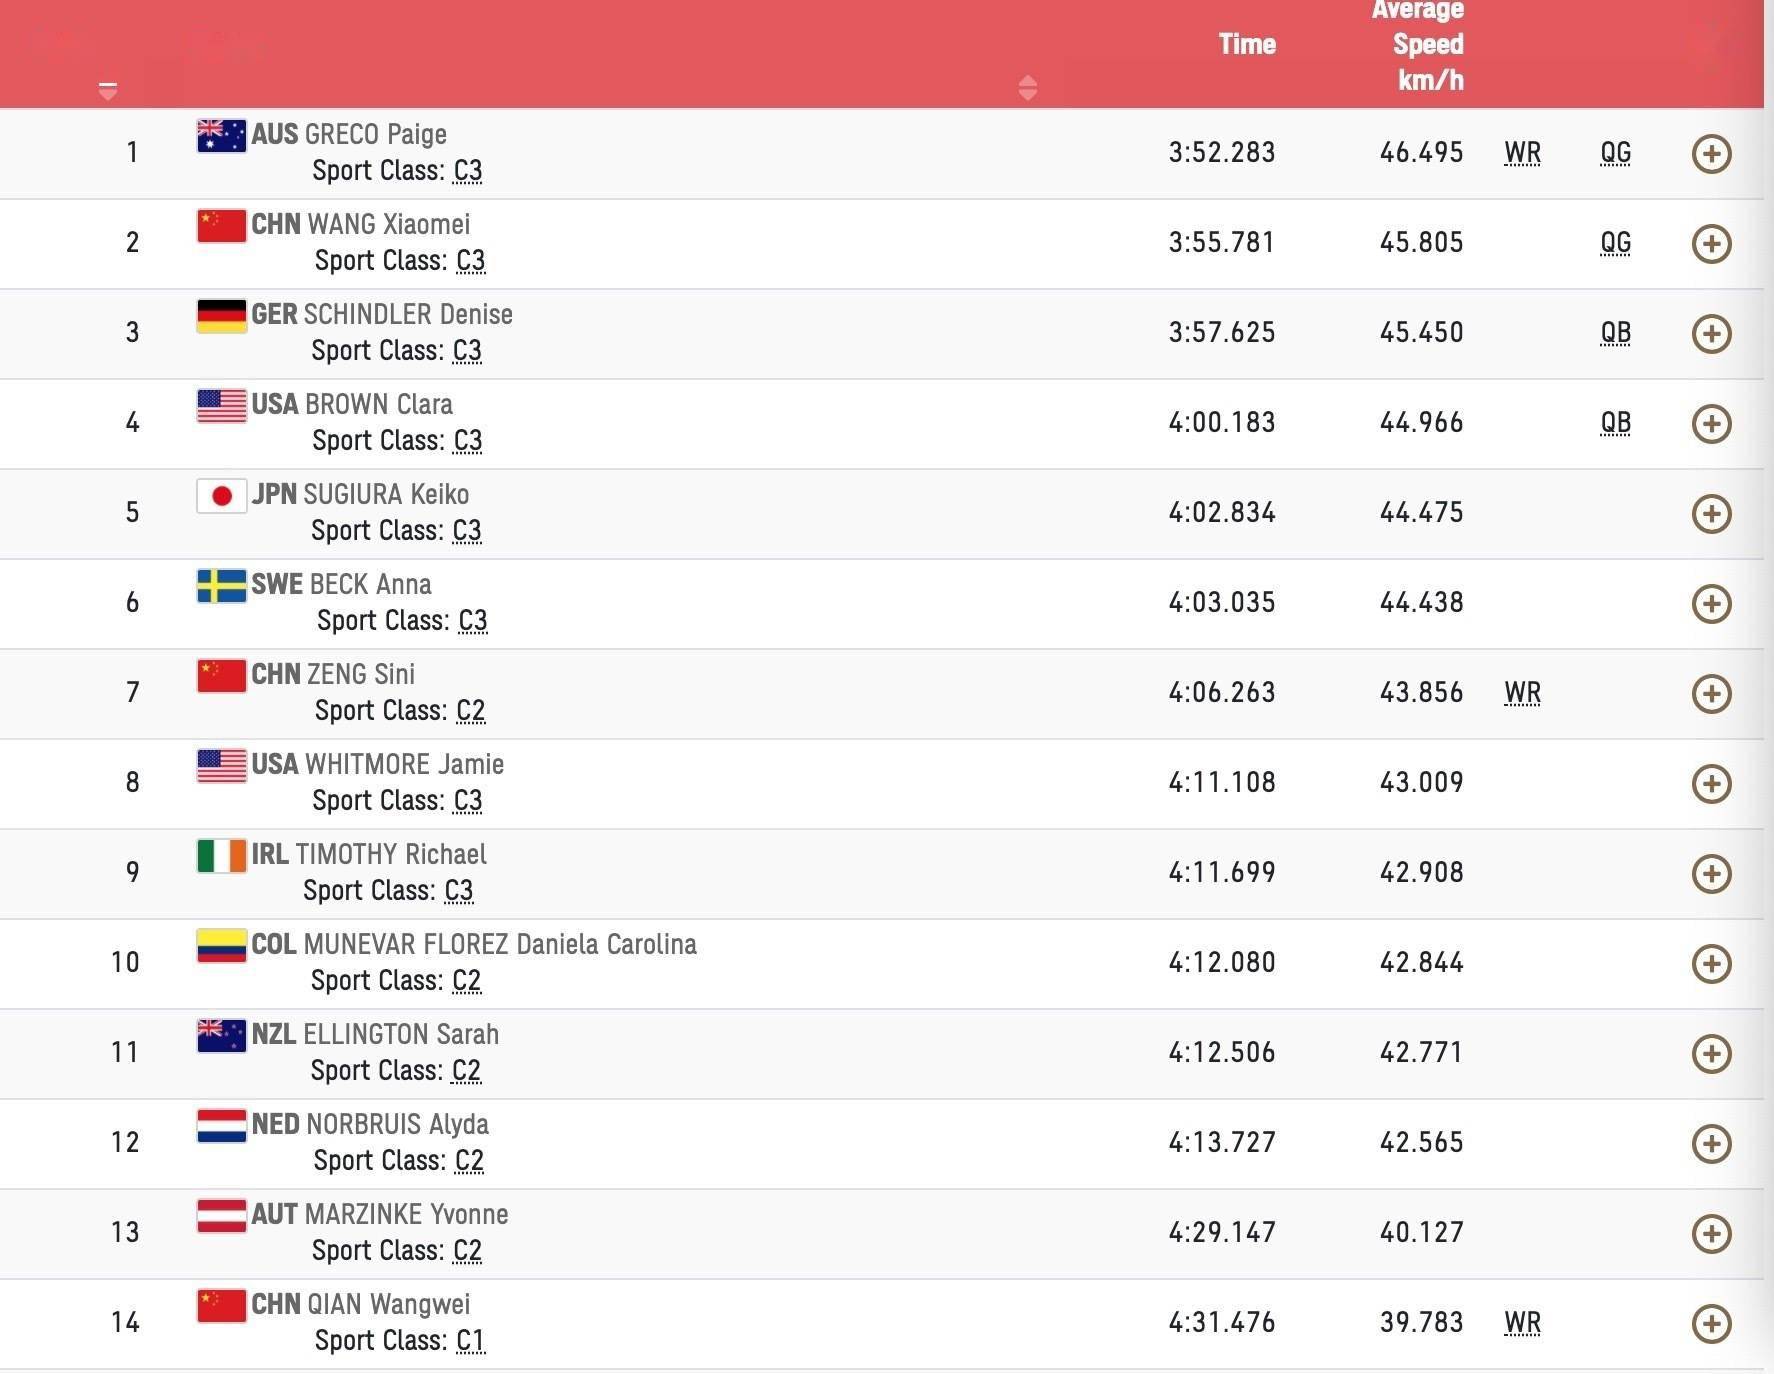Open plus icon for QIAN Wangwei

(1711, 1324)
